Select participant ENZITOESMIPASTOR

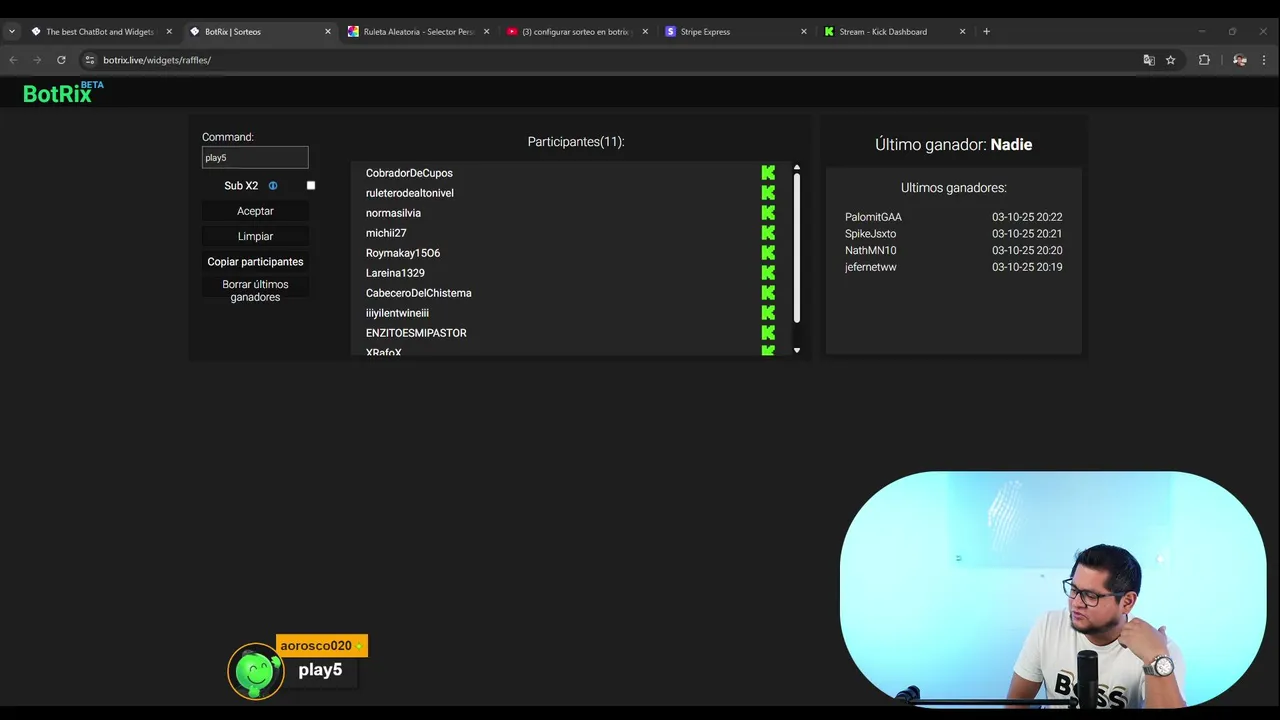416,333
